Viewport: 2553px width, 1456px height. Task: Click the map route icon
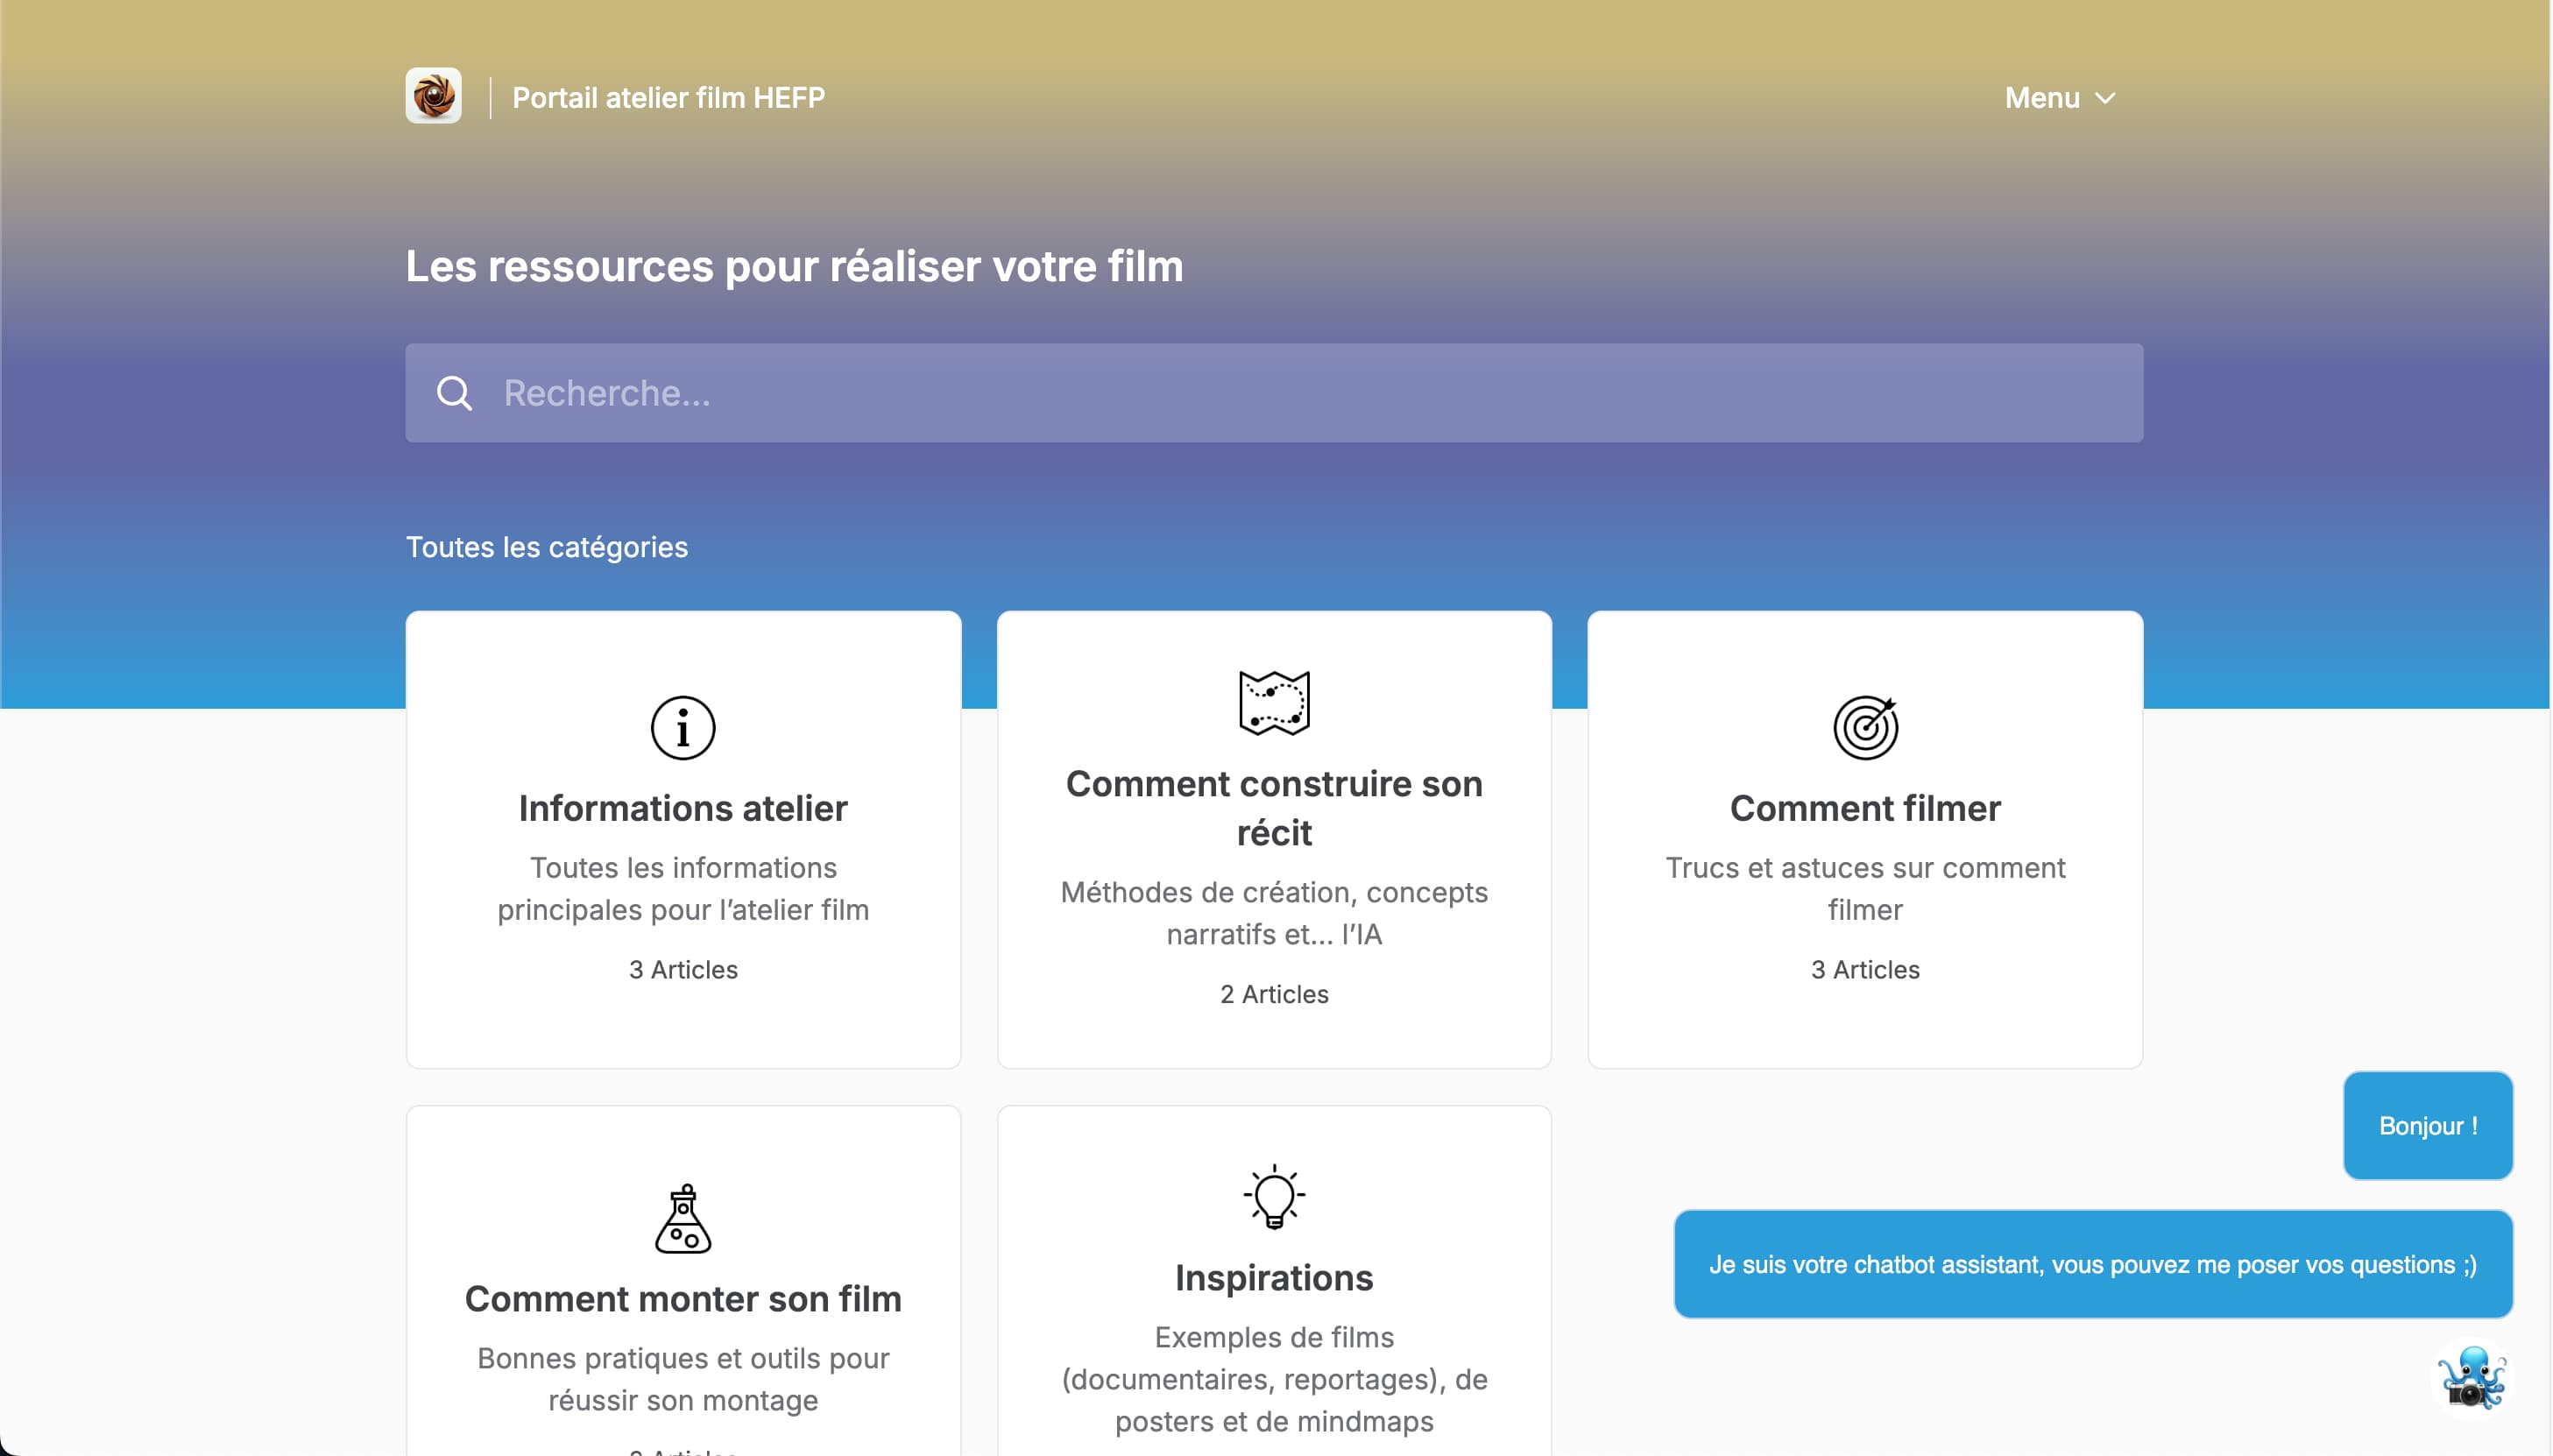click(1273, 702)
